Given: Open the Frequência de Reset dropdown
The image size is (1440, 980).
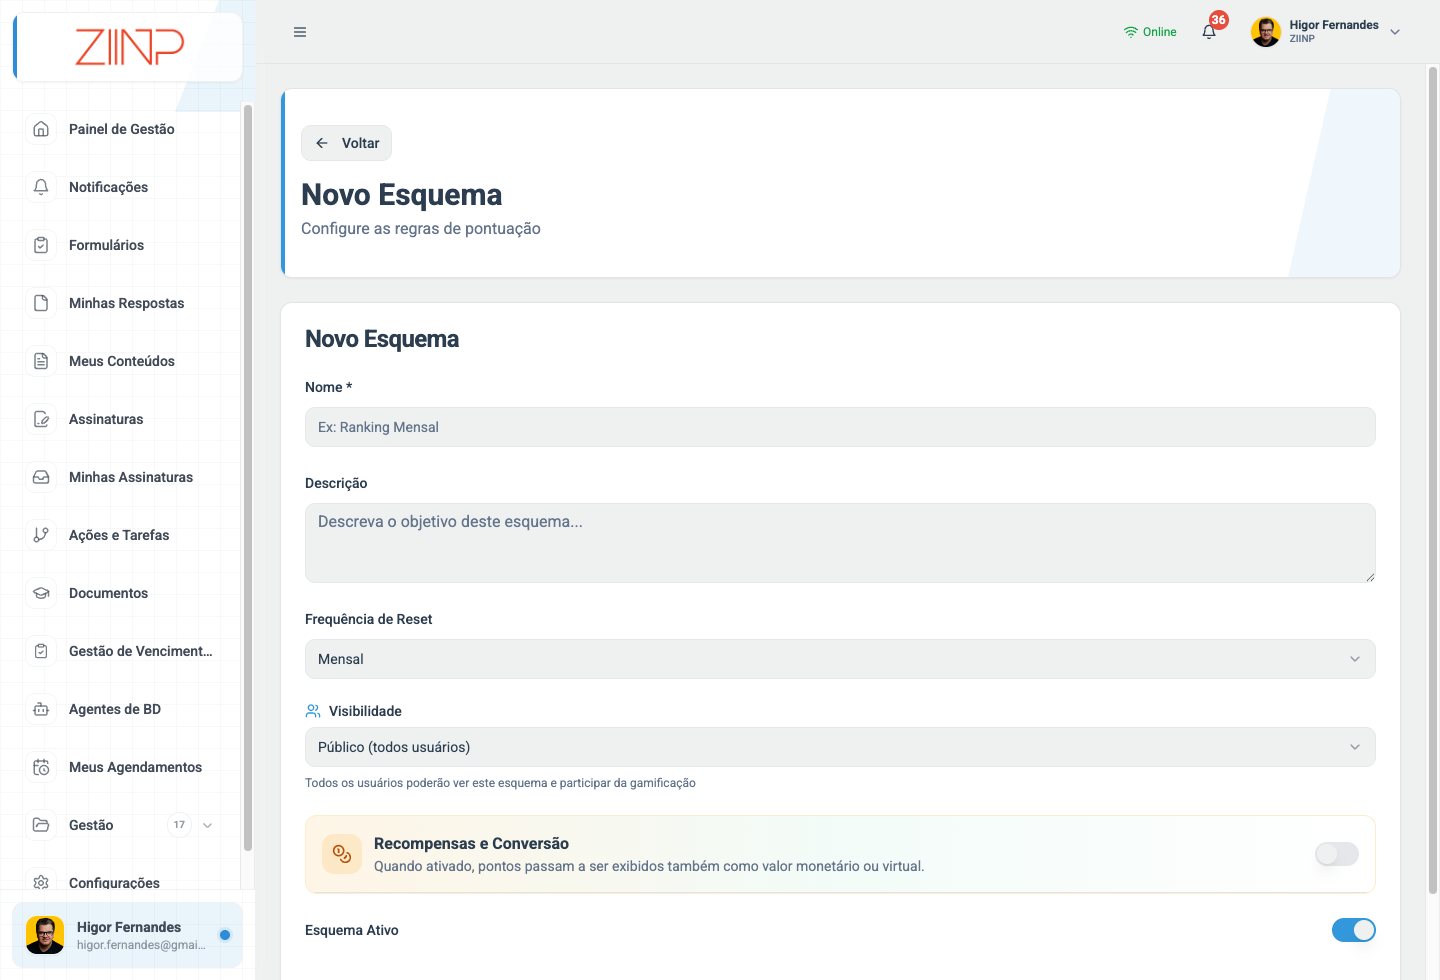Looking at the screenshot, I should (840, 659).
